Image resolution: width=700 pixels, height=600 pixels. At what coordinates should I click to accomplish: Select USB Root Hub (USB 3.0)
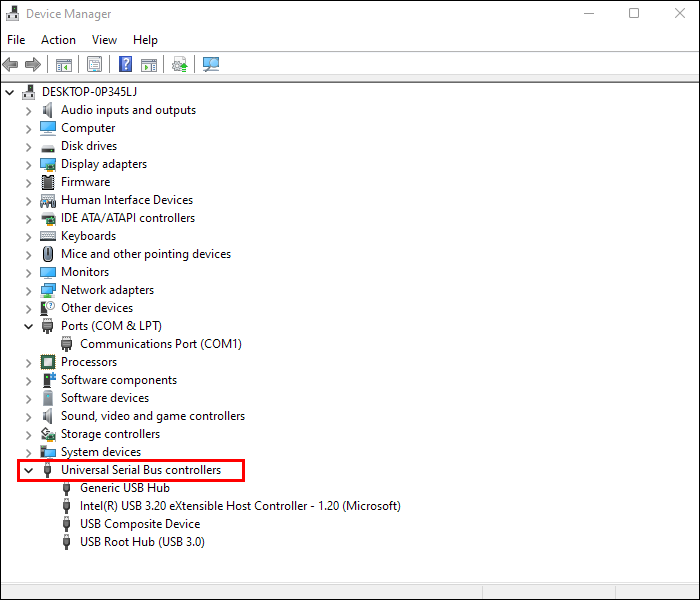(x=142, y=542)
